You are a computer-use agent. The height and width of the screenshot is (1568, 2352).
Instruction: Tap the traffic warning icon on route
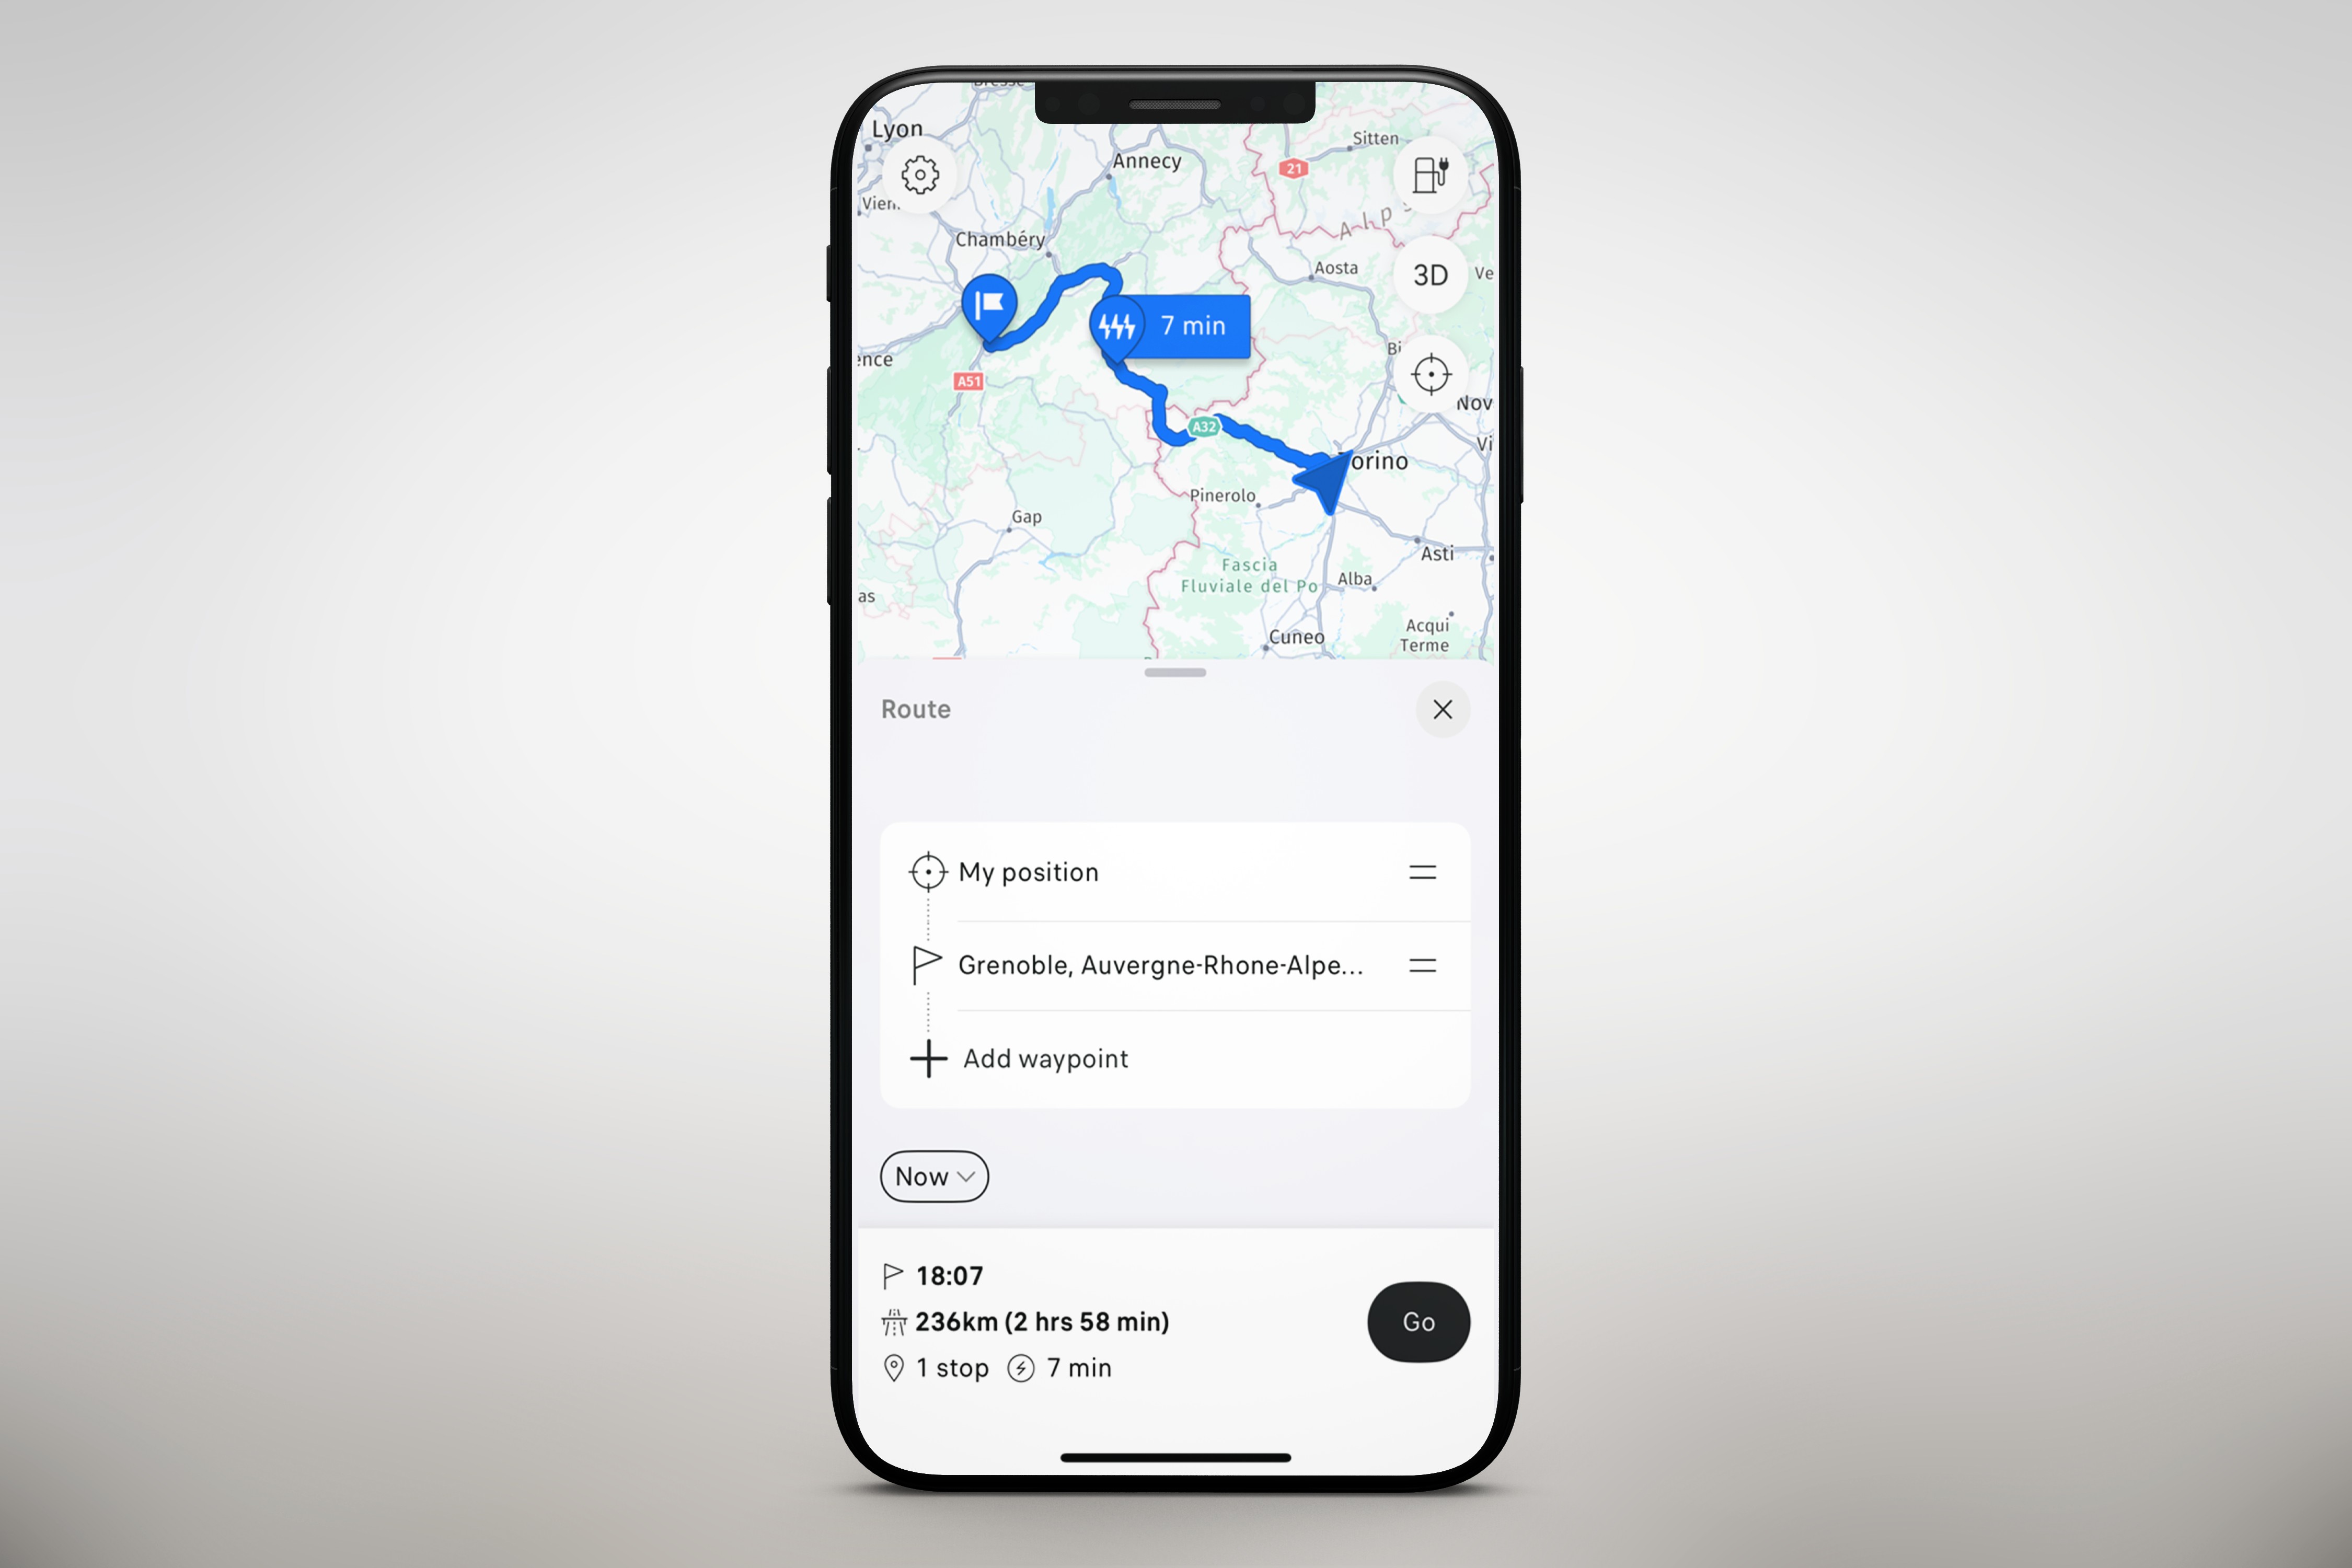click(1111, 327)
